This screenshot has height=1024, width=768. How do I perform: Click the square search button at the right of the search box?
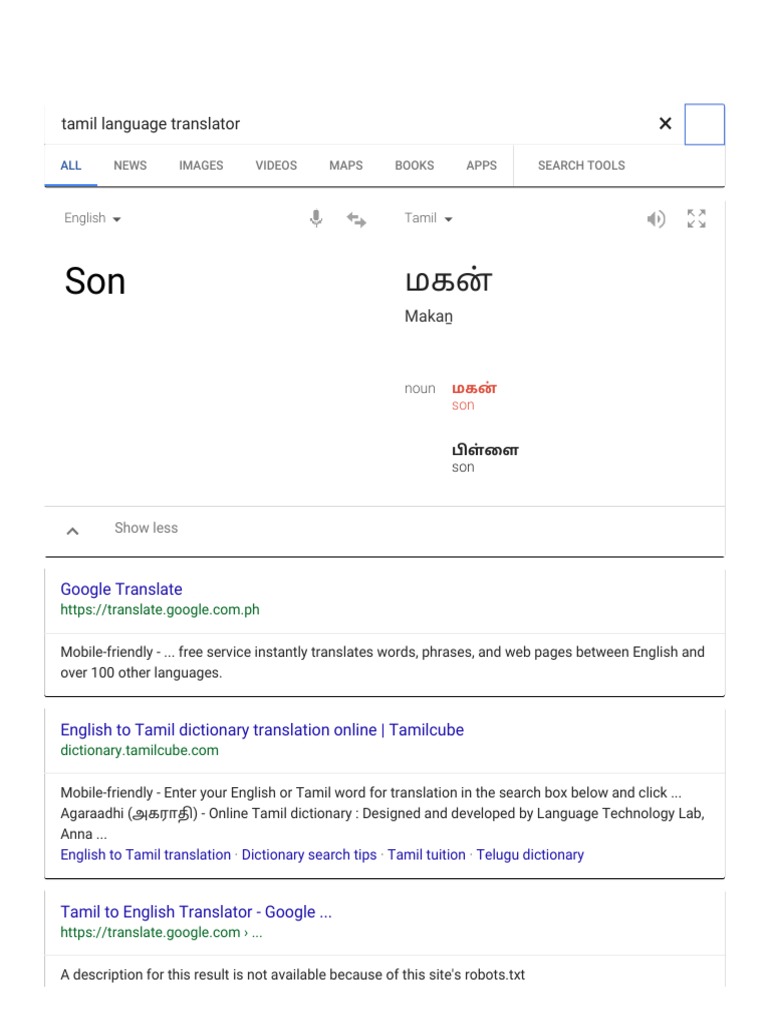704,124
